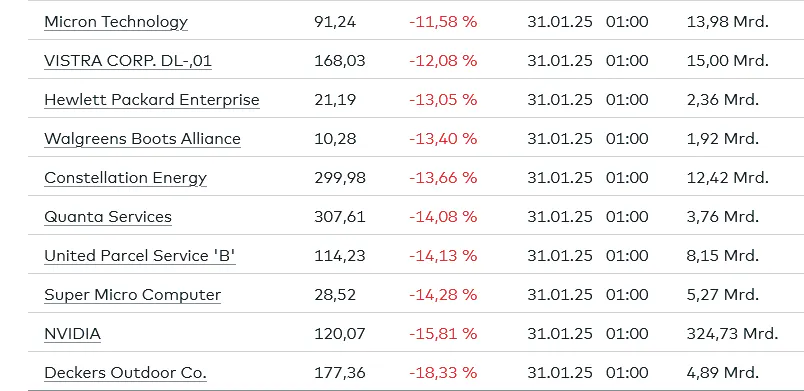Click NVIDIA's price 120,07
Screen dimensions: 804x391
pyautogui.click(x=339, y=334)
